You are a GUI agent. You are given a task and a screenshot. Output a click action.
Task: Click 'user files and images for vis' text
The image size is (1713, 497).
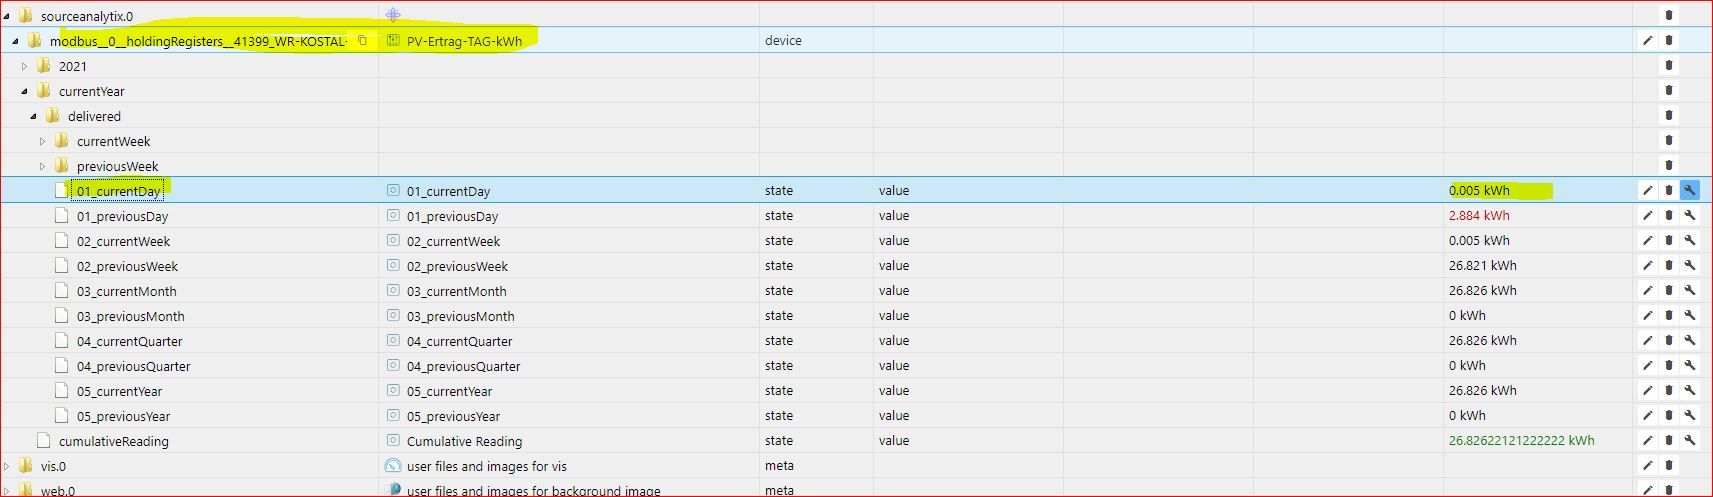point(487,466)
